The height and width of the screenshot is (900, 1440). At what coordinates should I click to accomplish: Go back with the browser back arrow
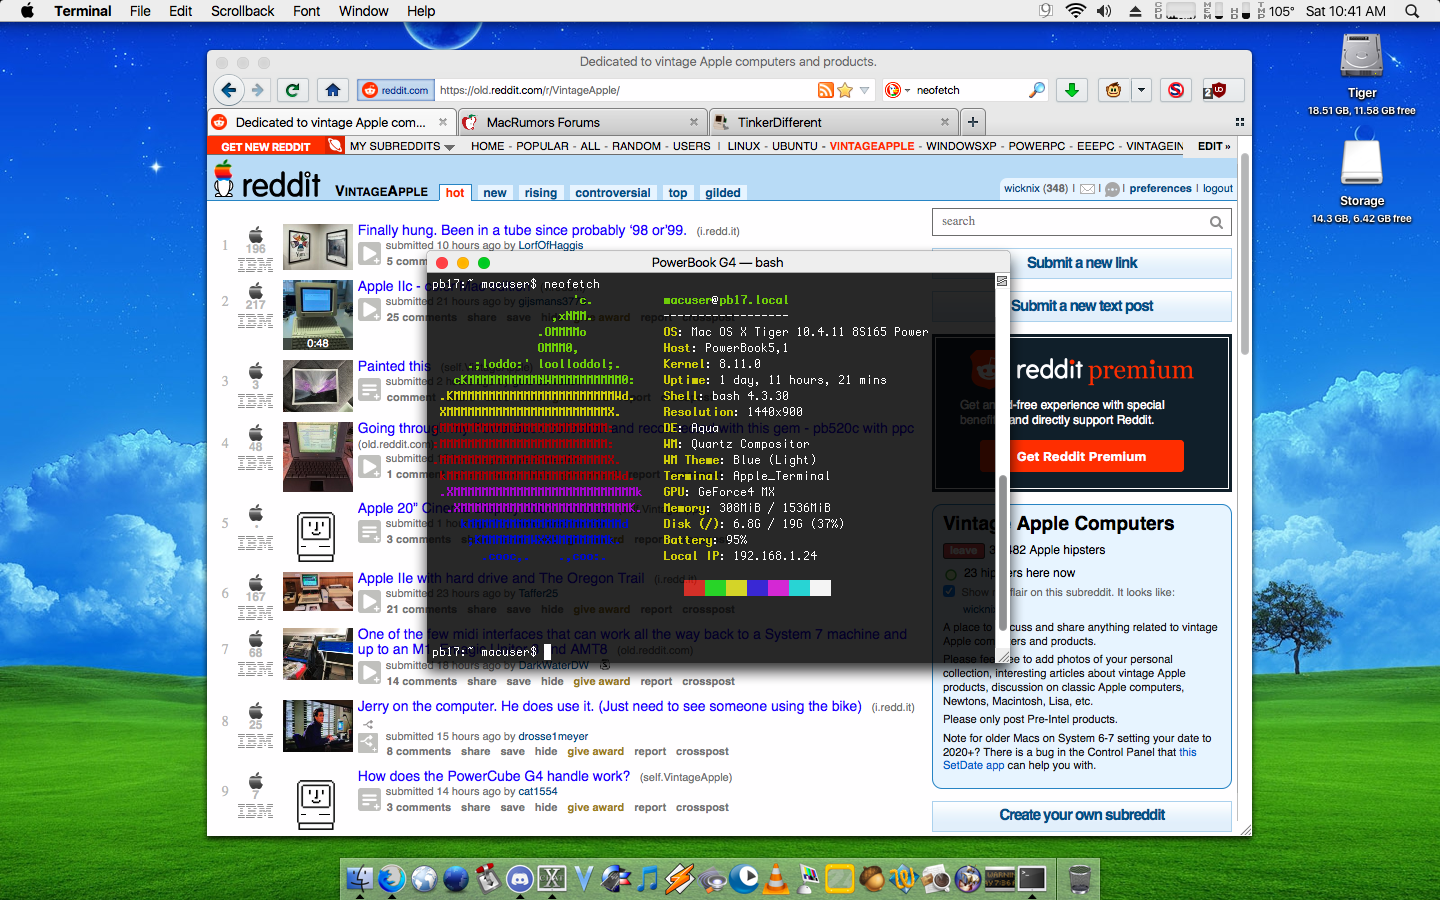tap(229, 90)
